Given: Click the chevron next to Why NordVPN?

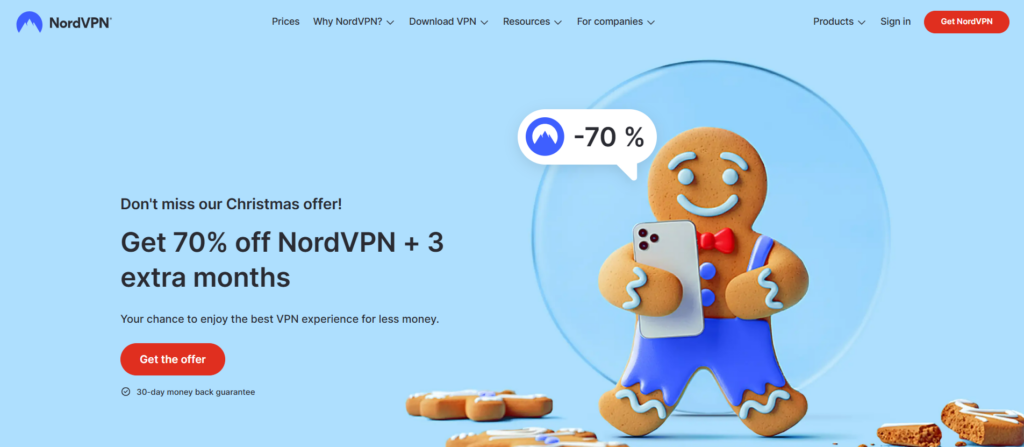Looking at the screenshot, I should point(391,22).
